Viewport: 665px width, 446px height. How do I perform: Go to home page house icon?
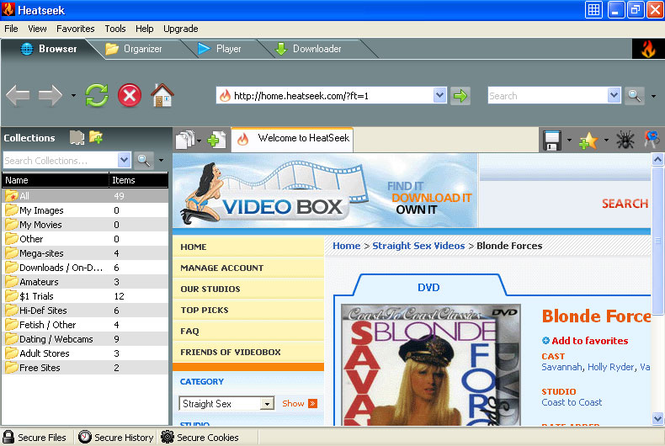click(162, 95)
